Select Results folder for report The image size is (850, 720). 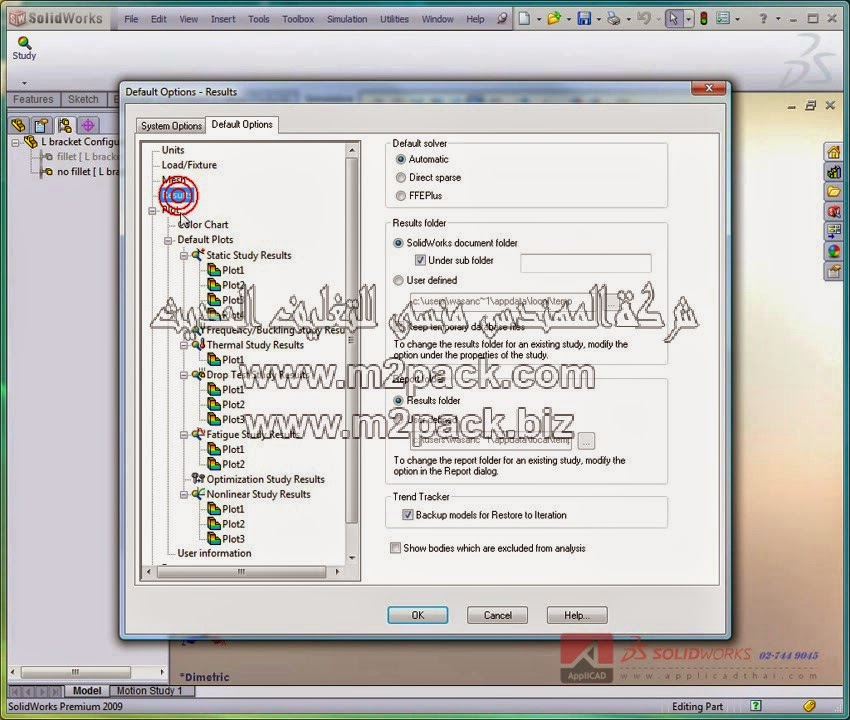[398, 400]
